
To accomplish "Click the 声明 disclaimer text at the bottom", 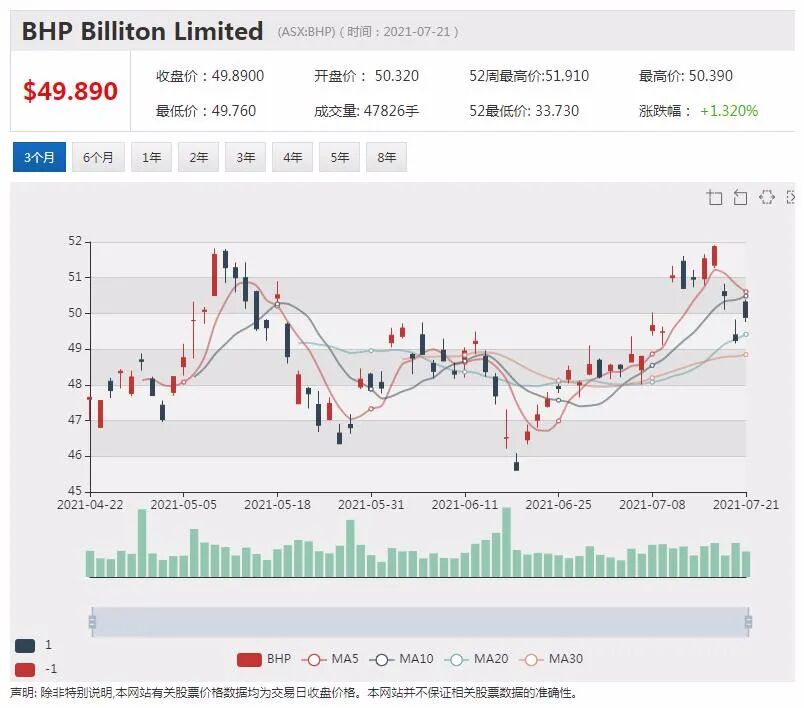I will [294, 693].
